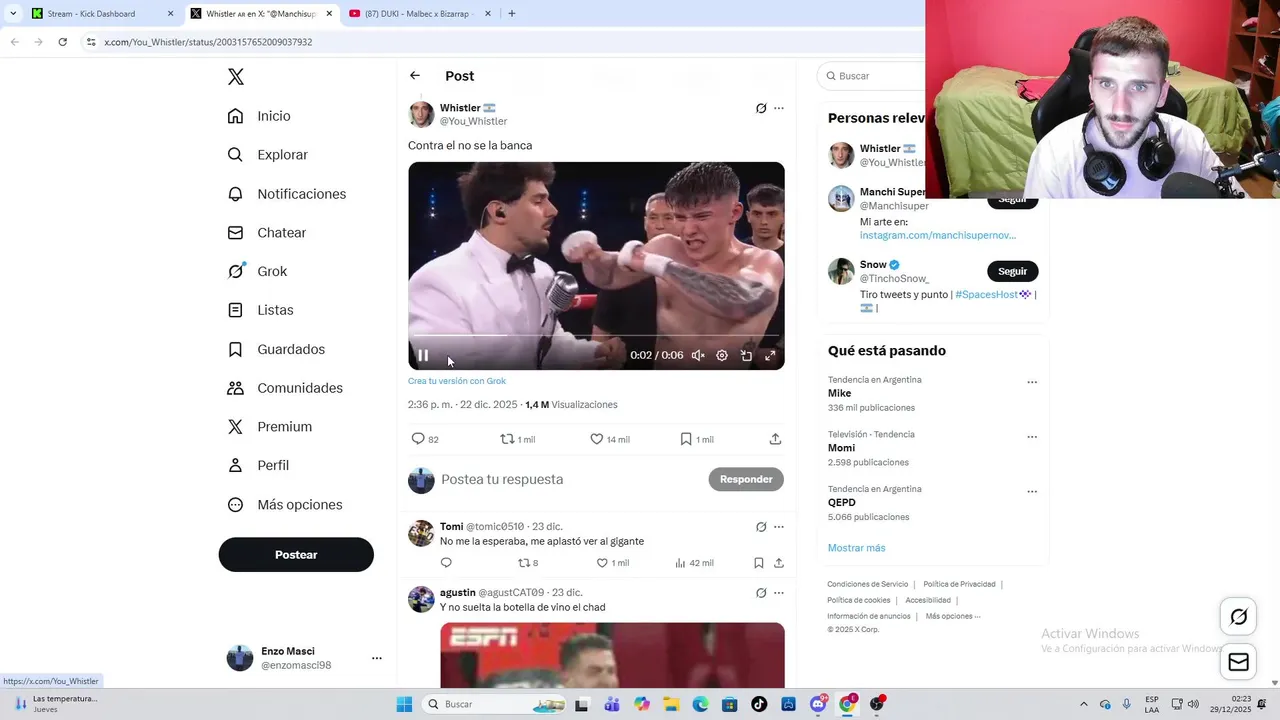Image resolution: width=1280 pixels, height=720 pixels.
Task: Open TikTok from taskbar
Action: 759,704
